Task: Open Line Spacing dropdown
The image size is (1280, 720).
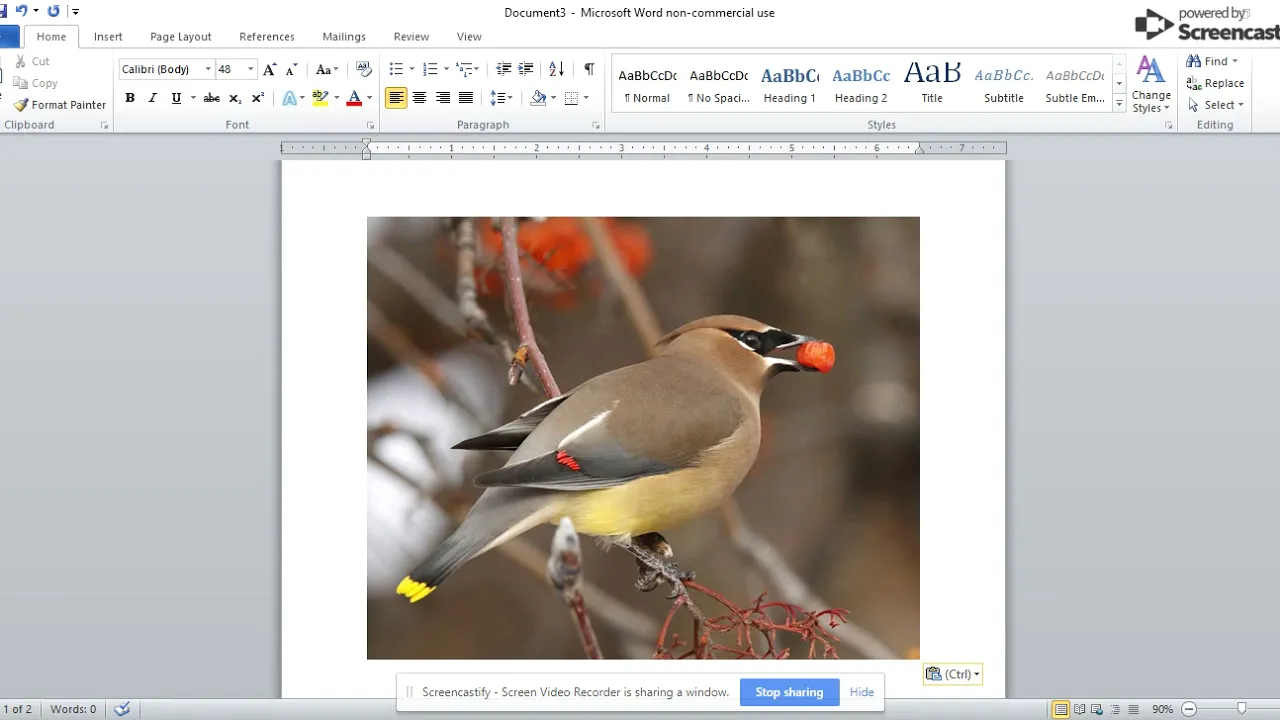Action: tap(501, 98)
